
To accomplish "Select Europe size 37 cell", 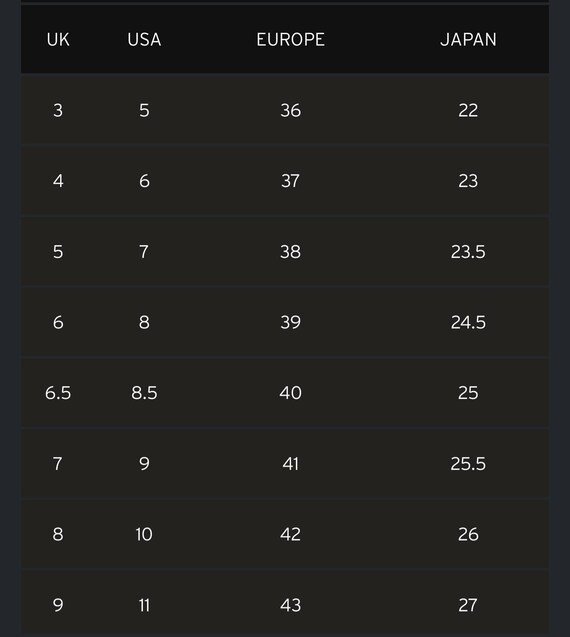I will coord(290,181).
